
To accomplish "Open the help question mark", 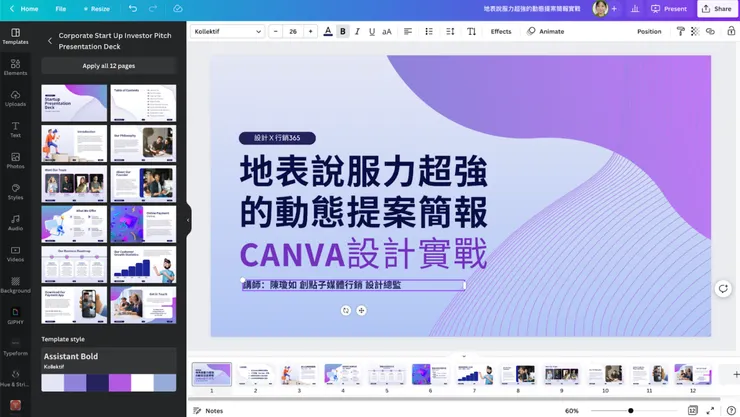I will (731, 411).
